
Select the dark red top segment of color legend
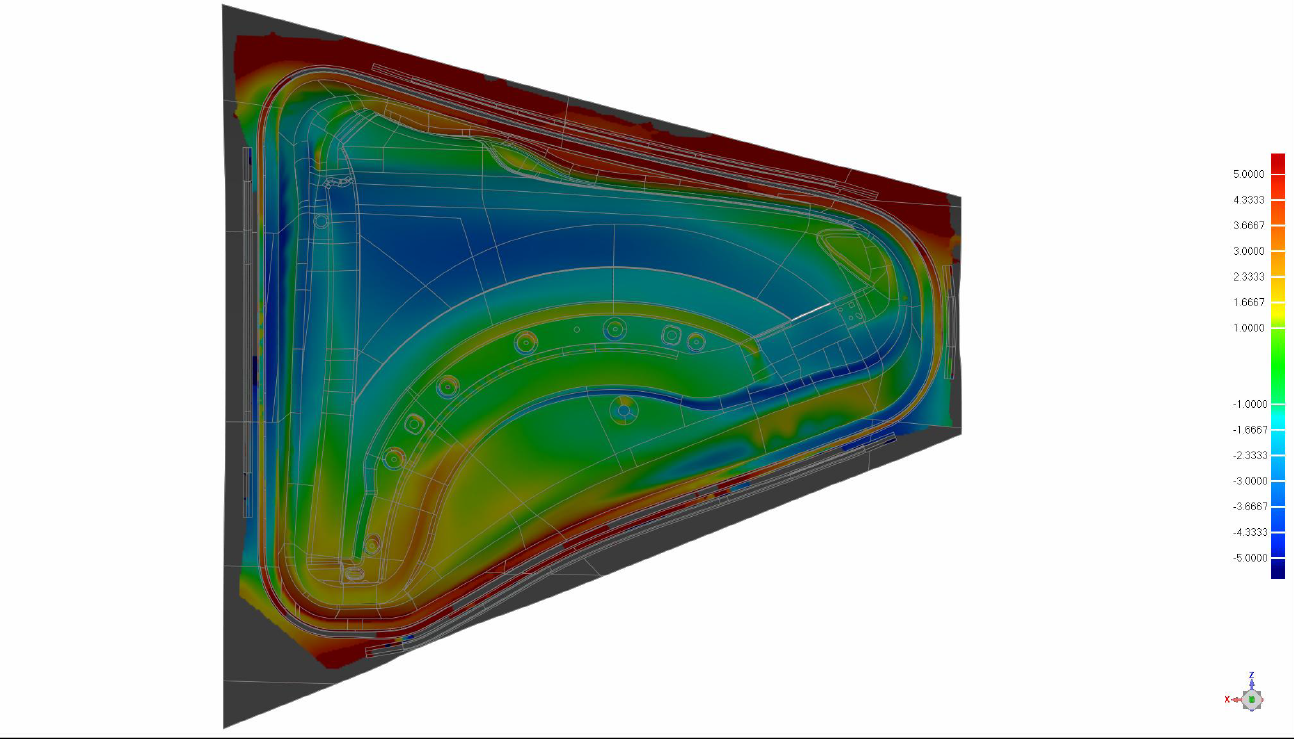tap(1277, 163)
